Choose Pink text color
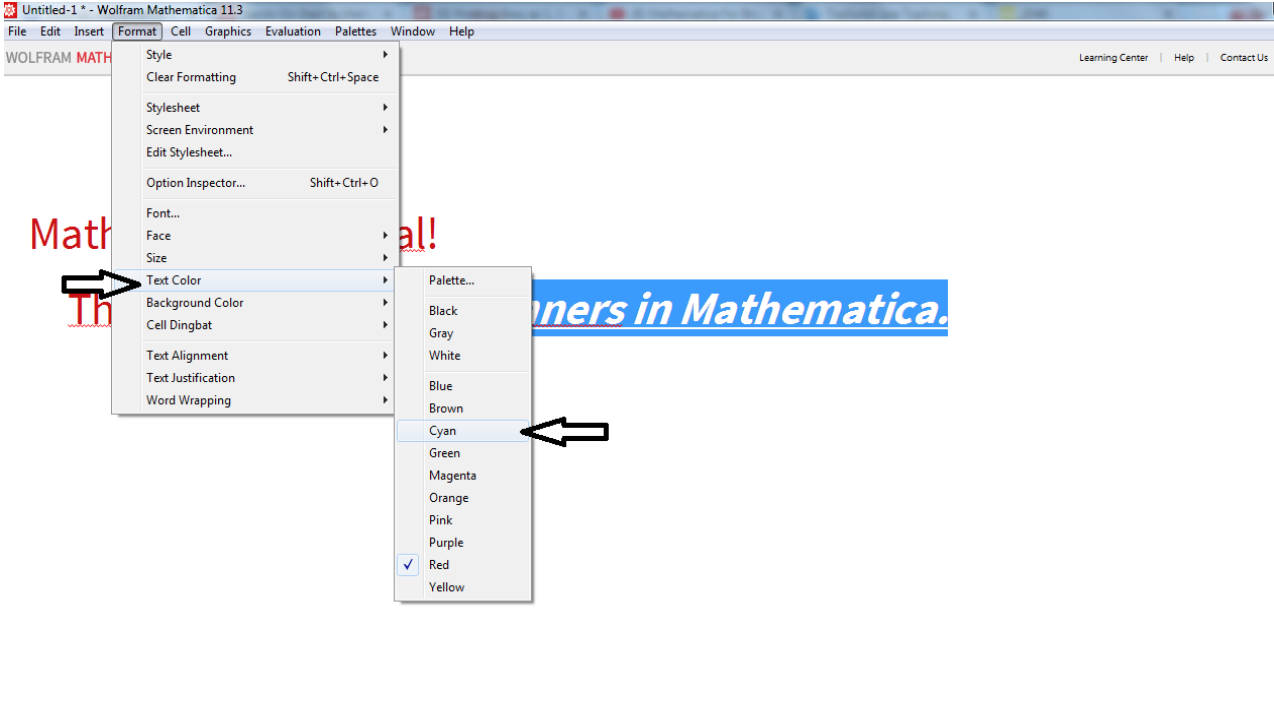 [x=463, y=520]
